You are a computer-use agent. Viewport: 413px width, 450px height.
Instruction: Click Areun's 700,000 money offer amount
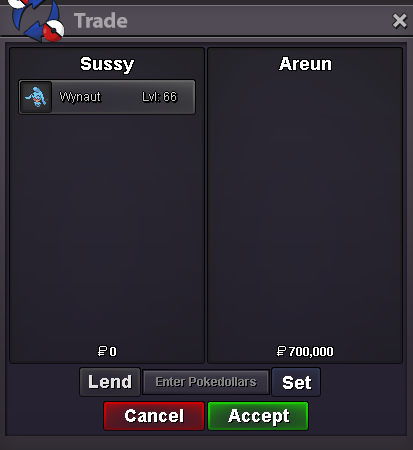(x=311, y=351)
